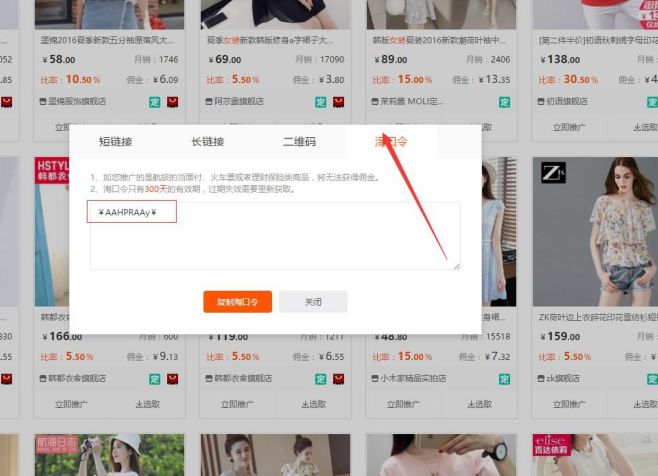
Task: Click the 佣金 ¥13.35 value
Action: coord(495,79)
